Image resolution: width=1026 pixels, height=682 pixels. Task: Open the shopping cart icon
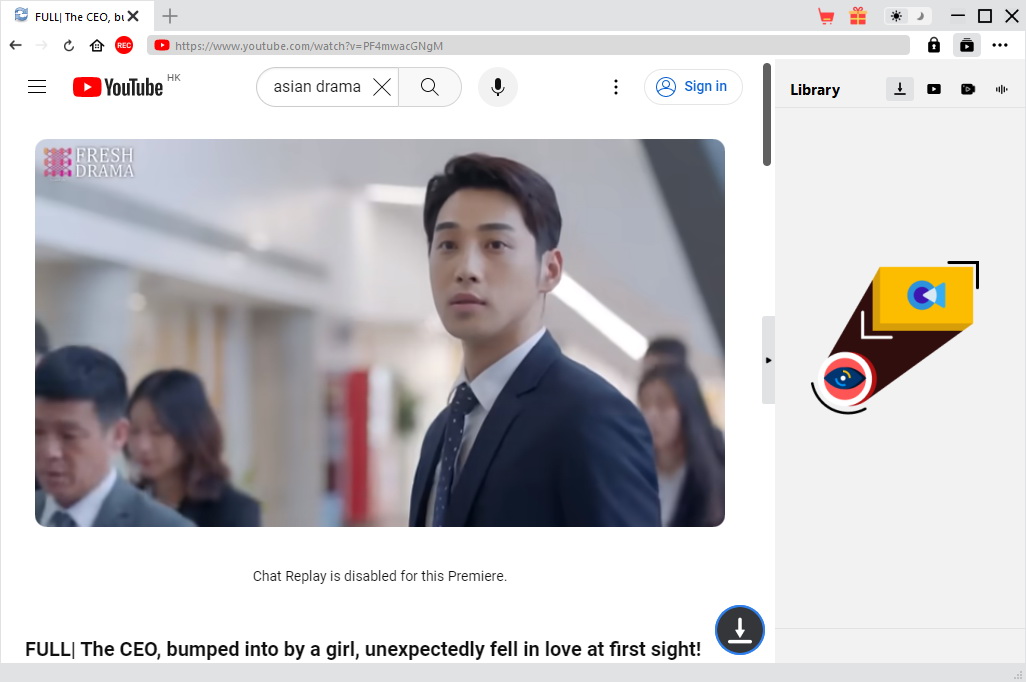(x=826, y=16)
